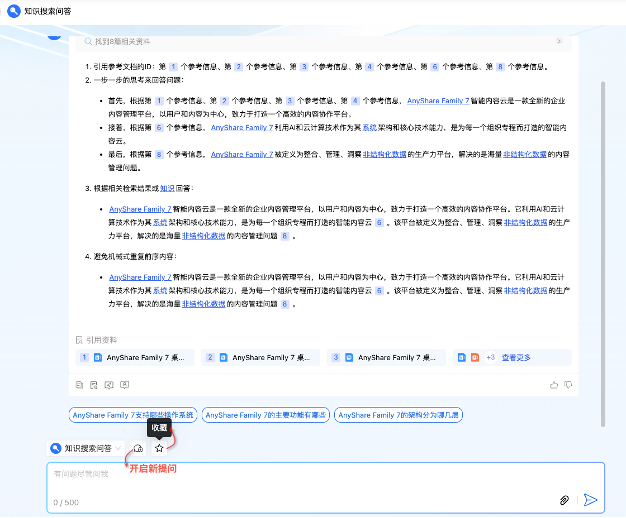Give the answer a thumbs up
626x518 pixels.
click(554, 385)
